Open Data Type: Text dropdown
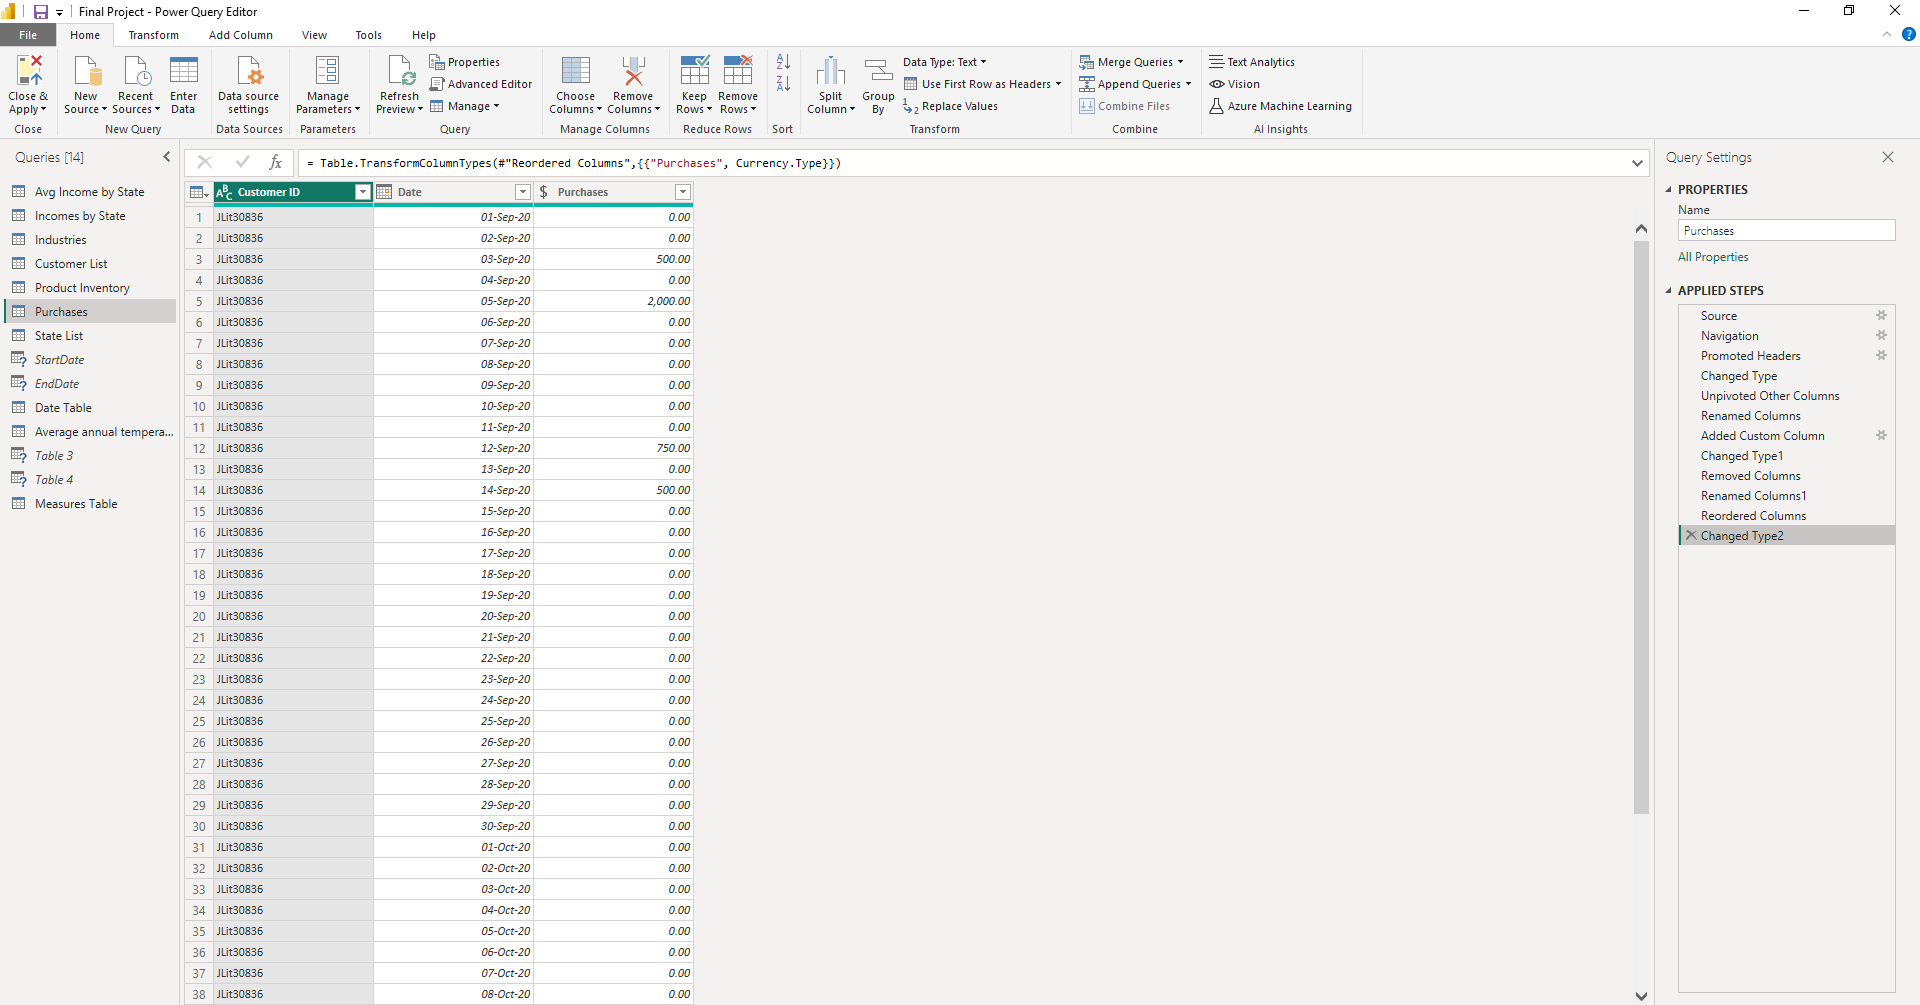The width and height of the screenshot is (1920, 1005). (x=944, y=62)
